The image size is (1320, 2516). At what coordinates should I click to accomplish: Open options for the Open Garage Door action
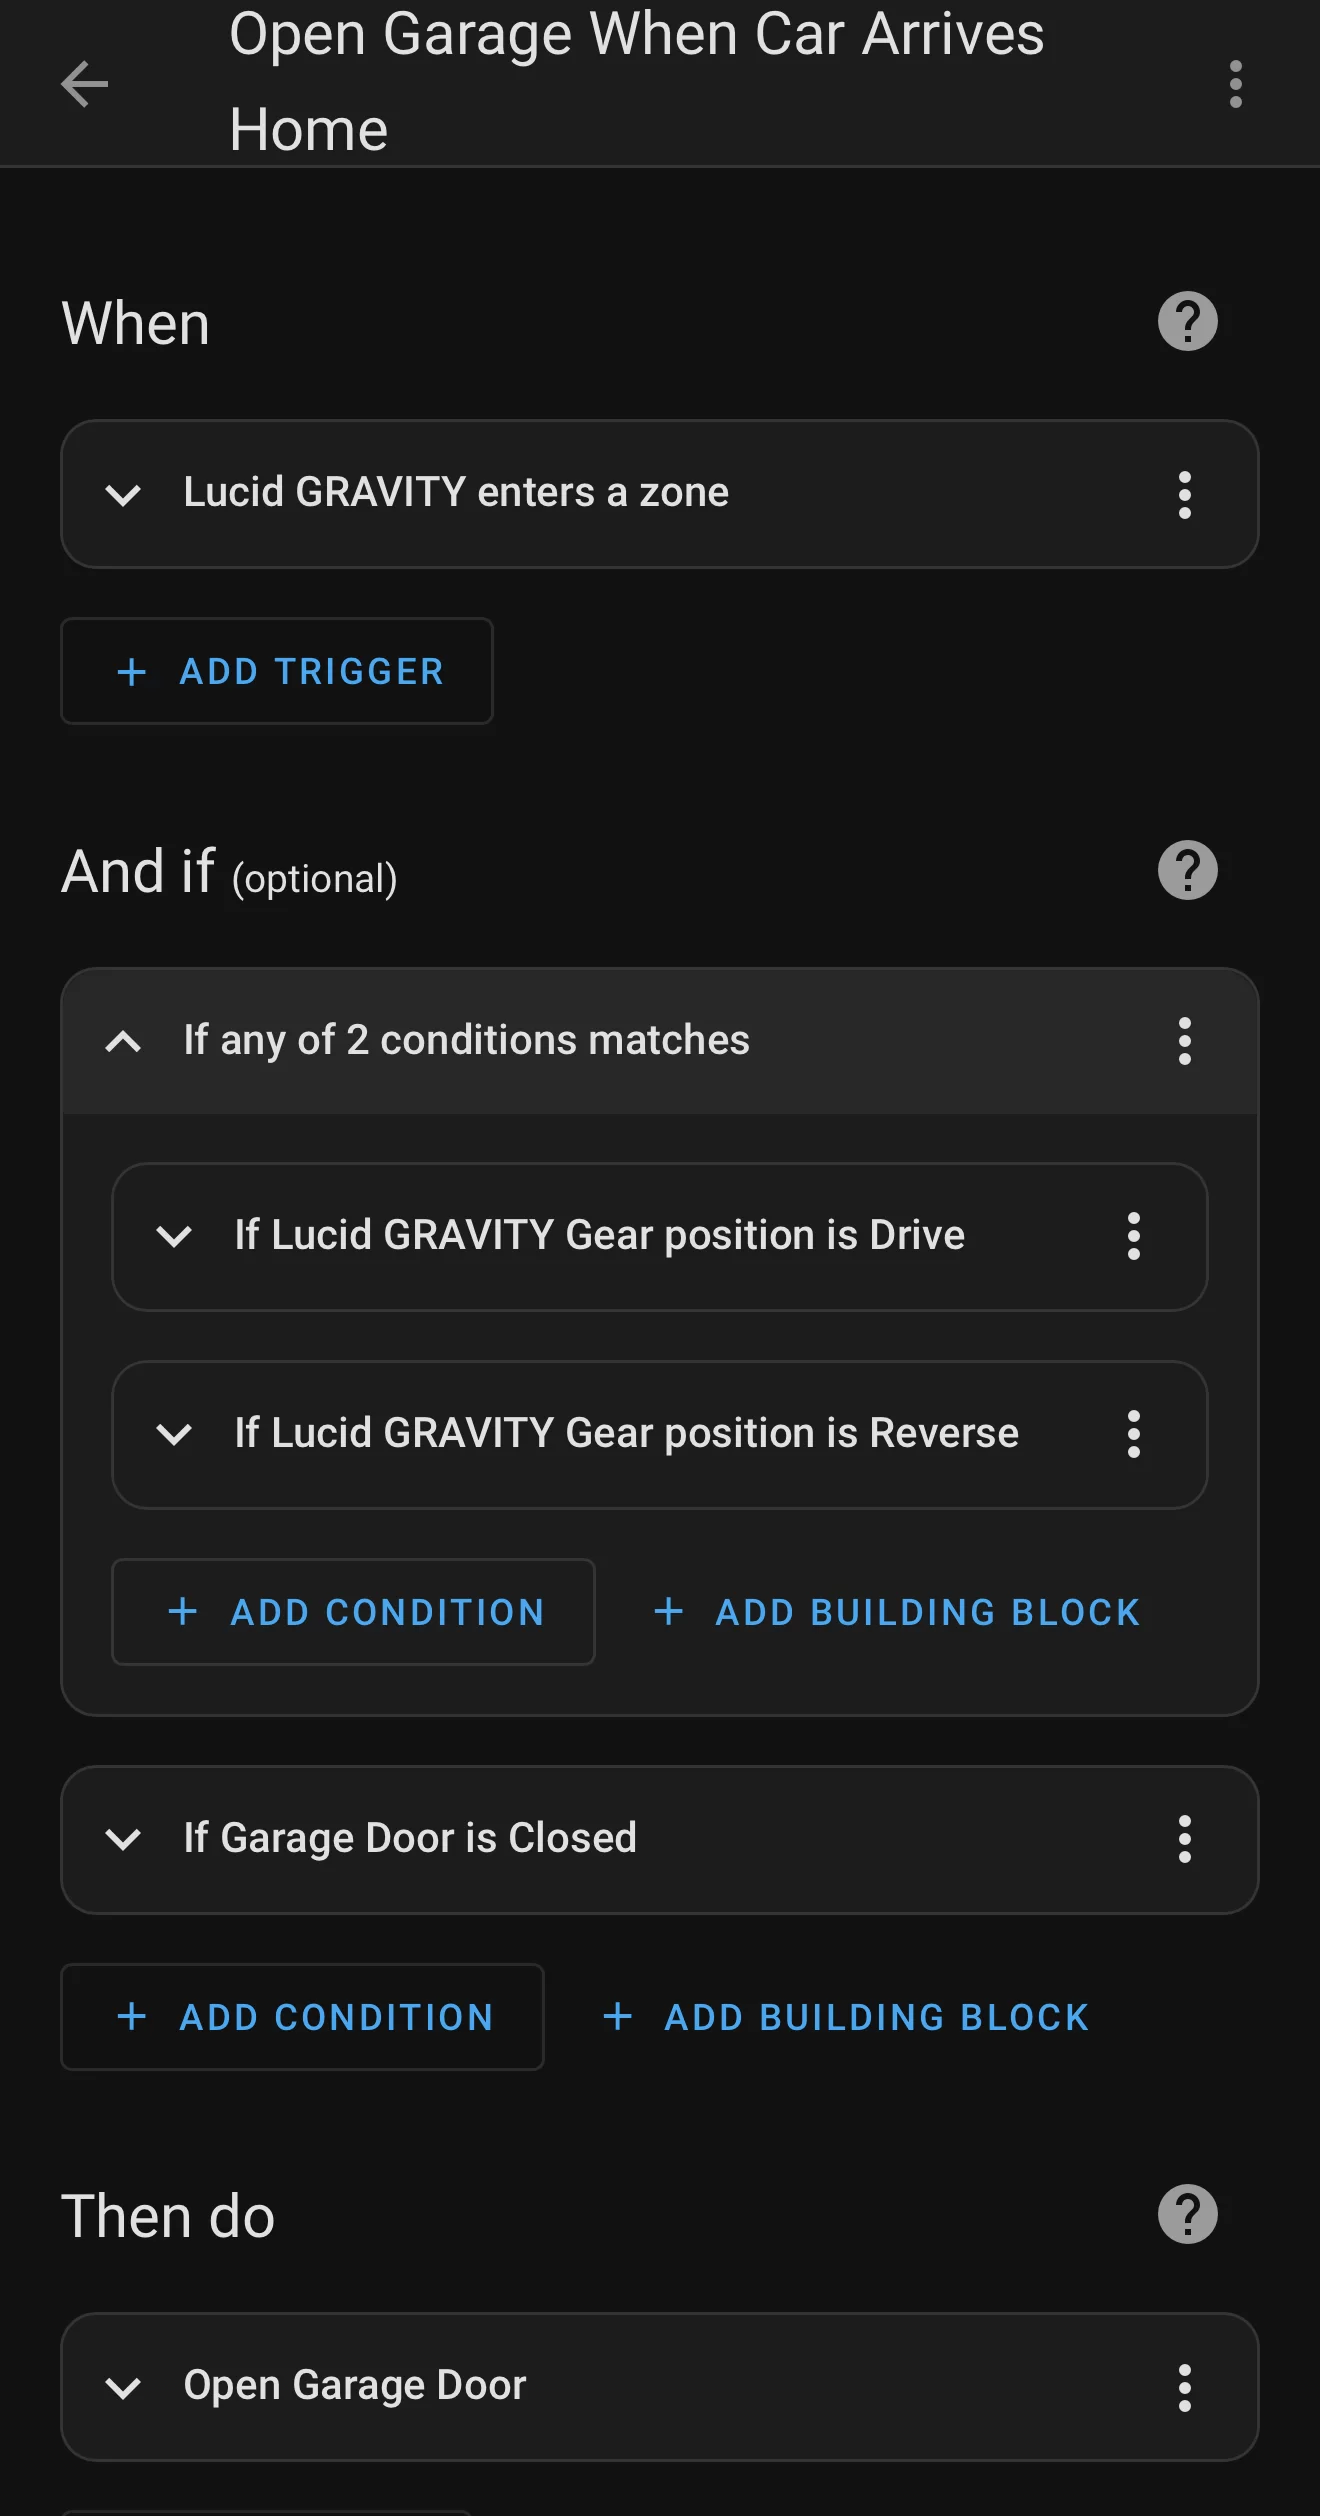(1185, 2388)
